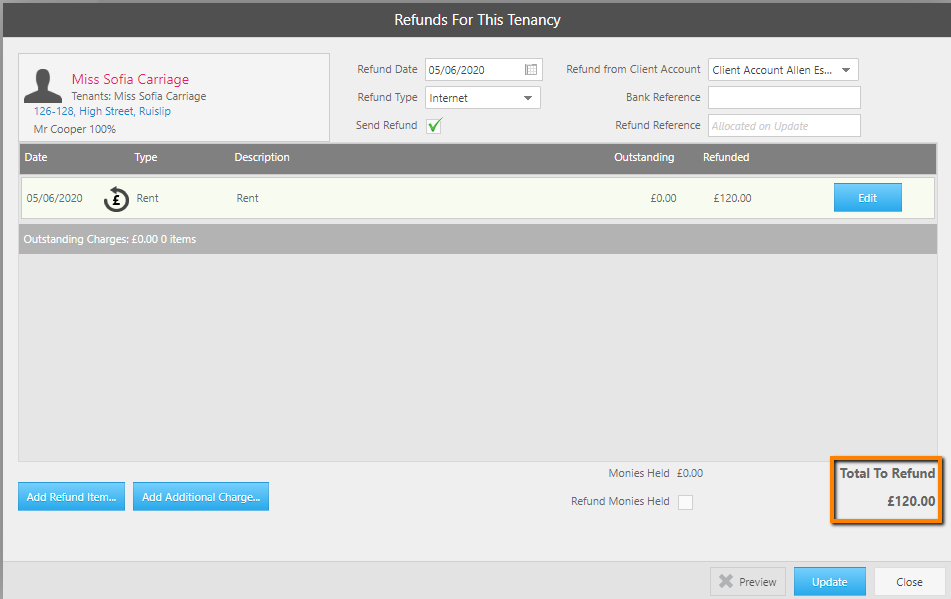This screenshot has width=951, height=599.
Task: Click the Outstanding Charges summary bar
Action: click(x=478, y=239)
